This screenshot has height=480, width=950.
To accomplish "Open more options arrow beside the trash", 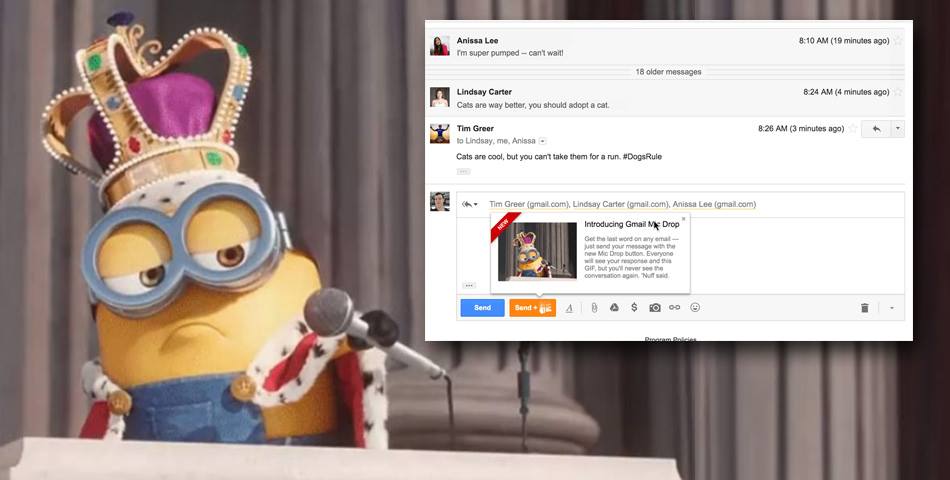I will pyautogui.click(x=892, y=308).
